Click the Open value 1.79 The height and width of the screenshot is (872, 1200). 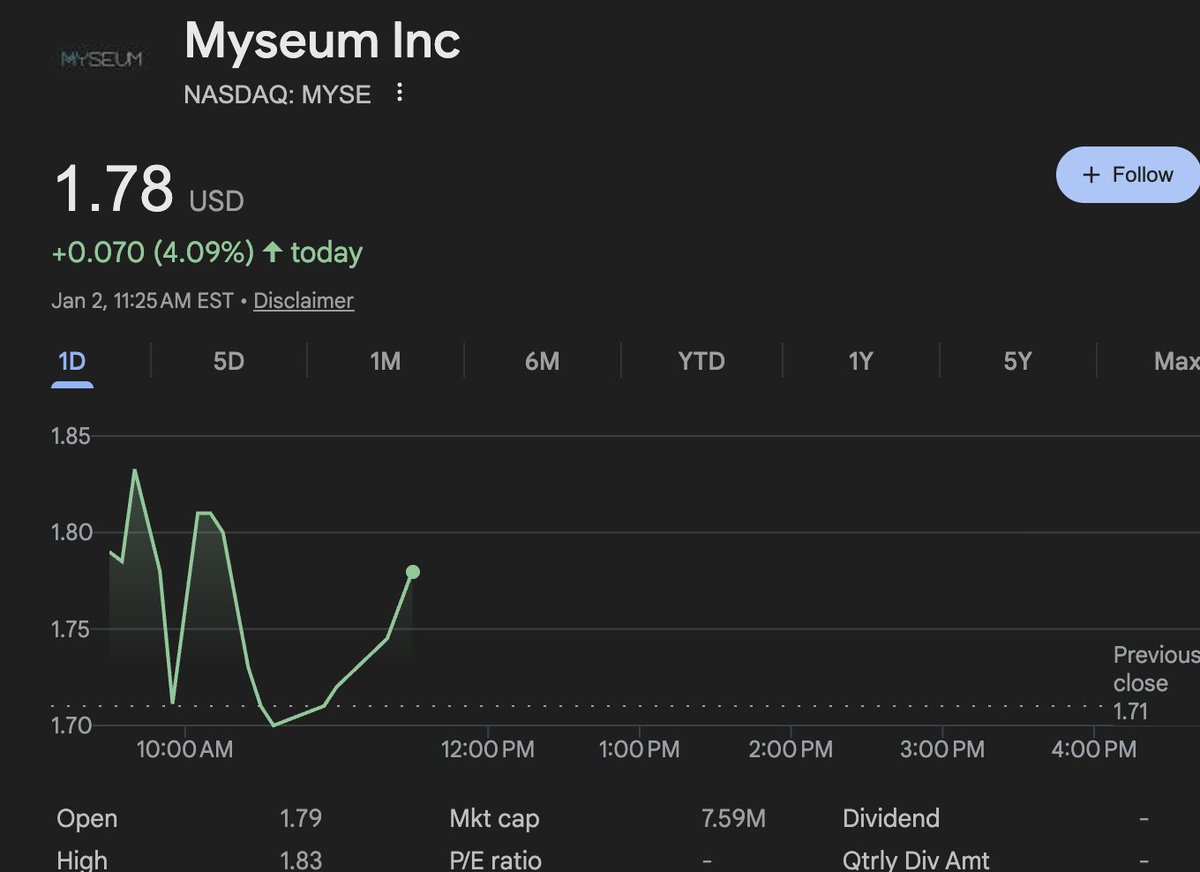tap(301, 819)
